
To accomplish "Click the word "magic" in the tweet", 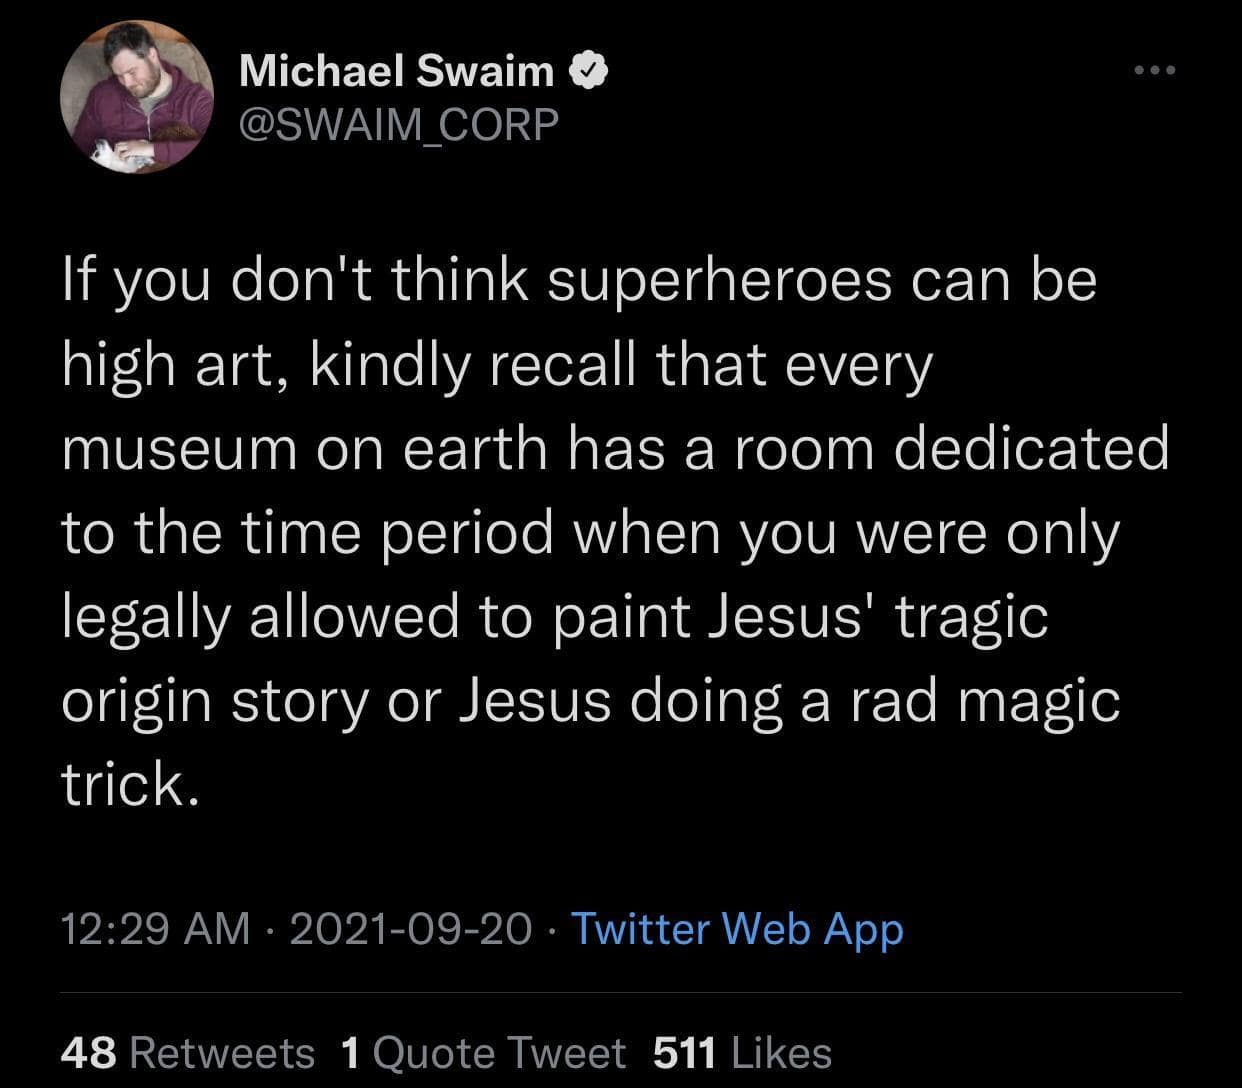I will (1039, 701).
